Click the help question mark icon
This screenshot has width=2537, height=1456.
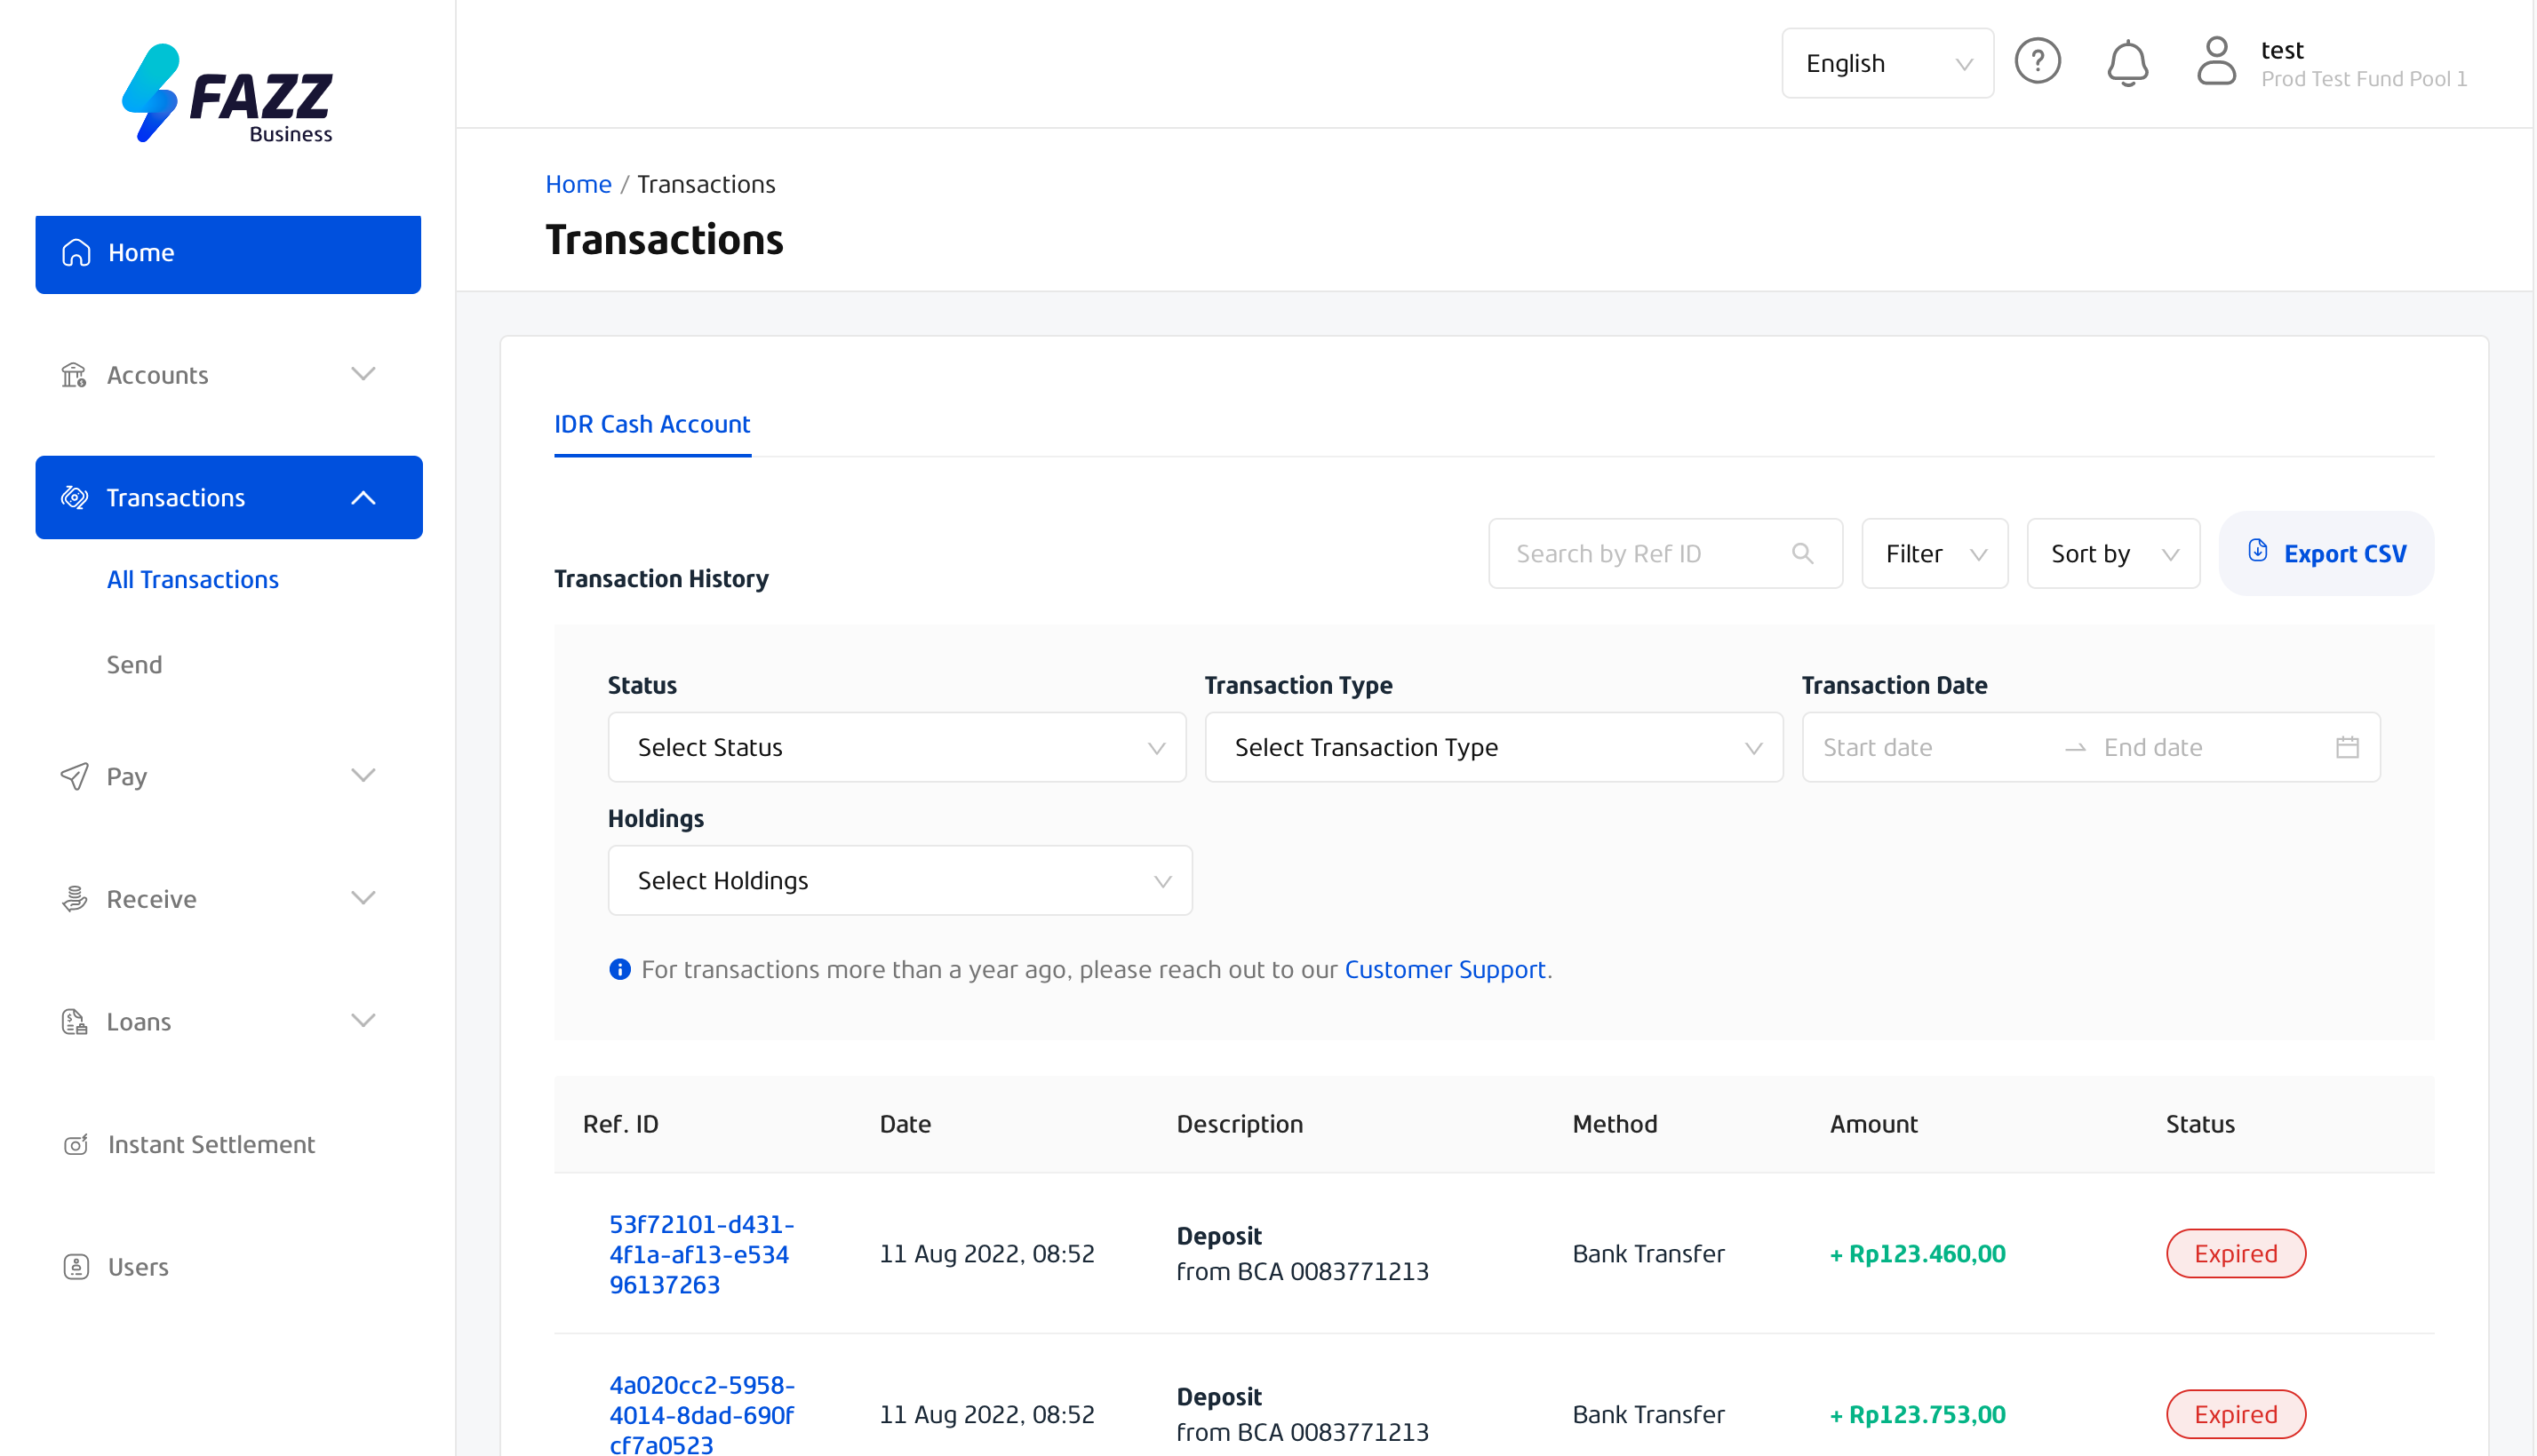click(x=2036, y=62)
